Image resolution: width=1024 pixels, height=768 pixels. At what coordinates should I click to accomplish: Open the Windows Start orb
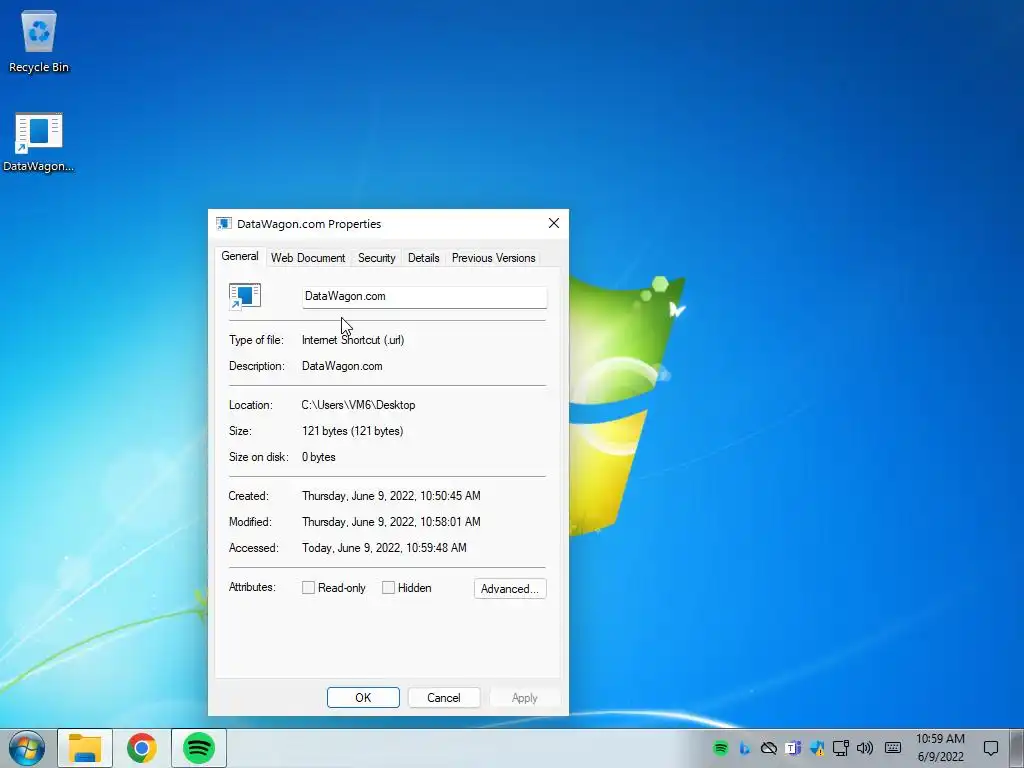coord(27,748)
